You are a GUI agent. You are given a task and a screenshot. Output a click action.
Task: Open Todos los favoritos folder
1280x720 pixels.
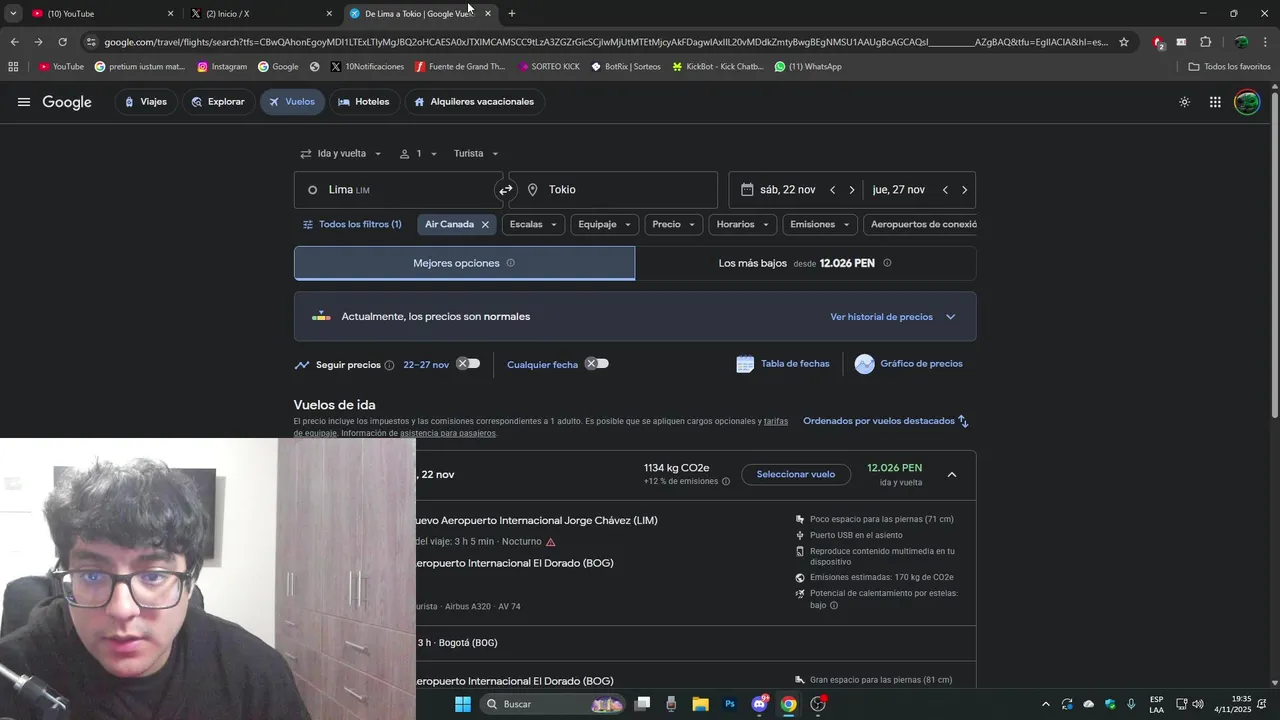[x=1229, y=67]
